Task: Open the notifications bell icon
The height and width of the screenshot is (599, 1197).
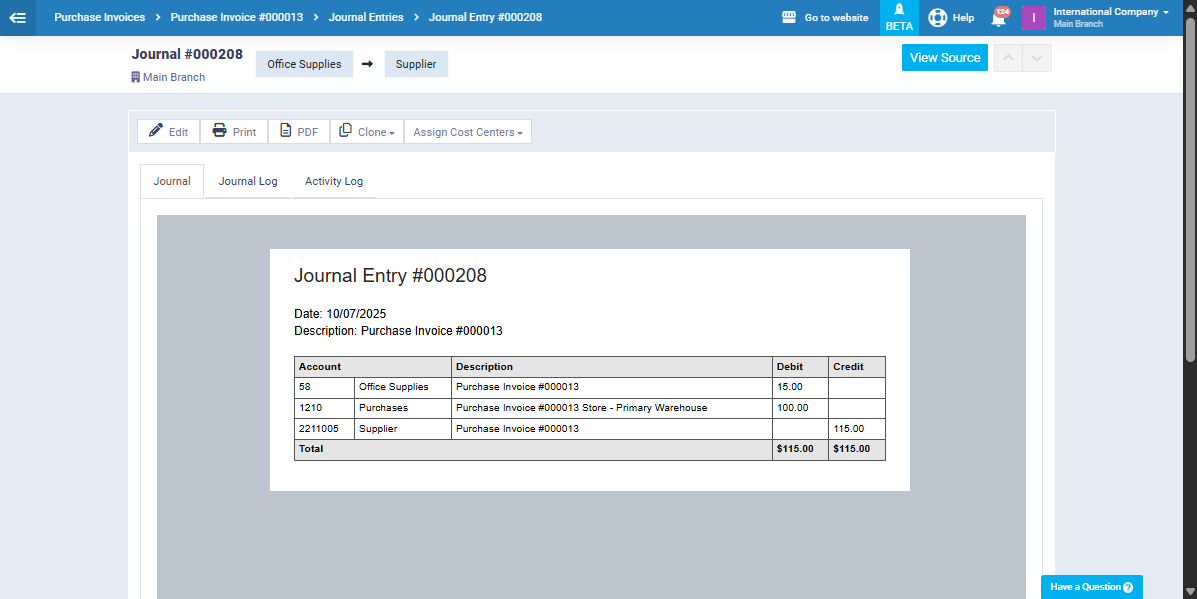Action: point(998,18)
